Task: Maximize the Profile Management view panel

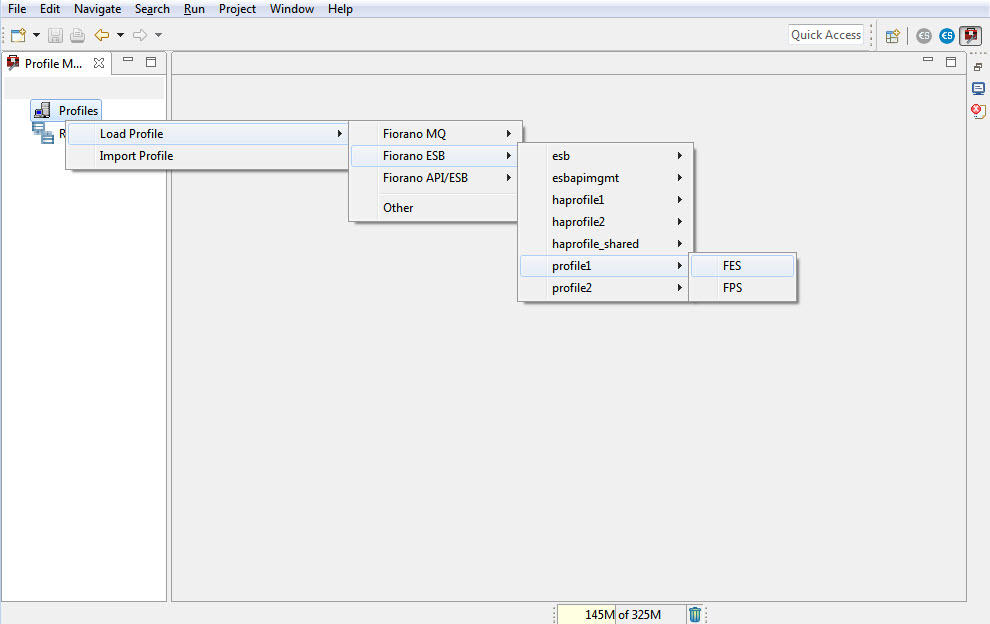Action: tap(151, 62)
